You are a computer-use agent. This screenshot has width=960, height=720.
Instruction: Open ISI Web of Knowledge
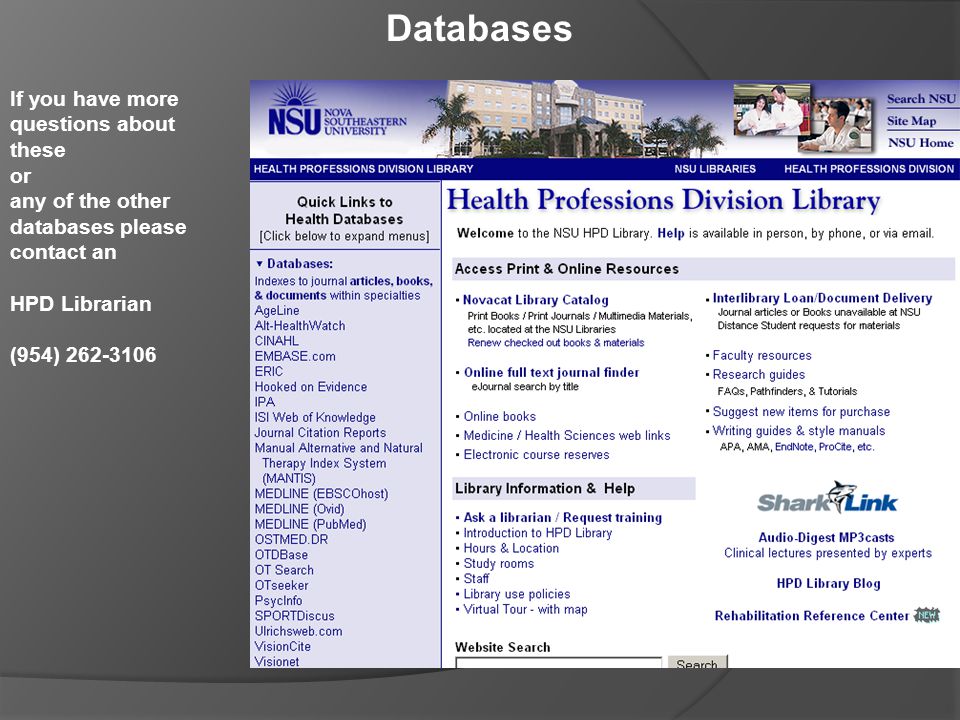pos(315,418)
